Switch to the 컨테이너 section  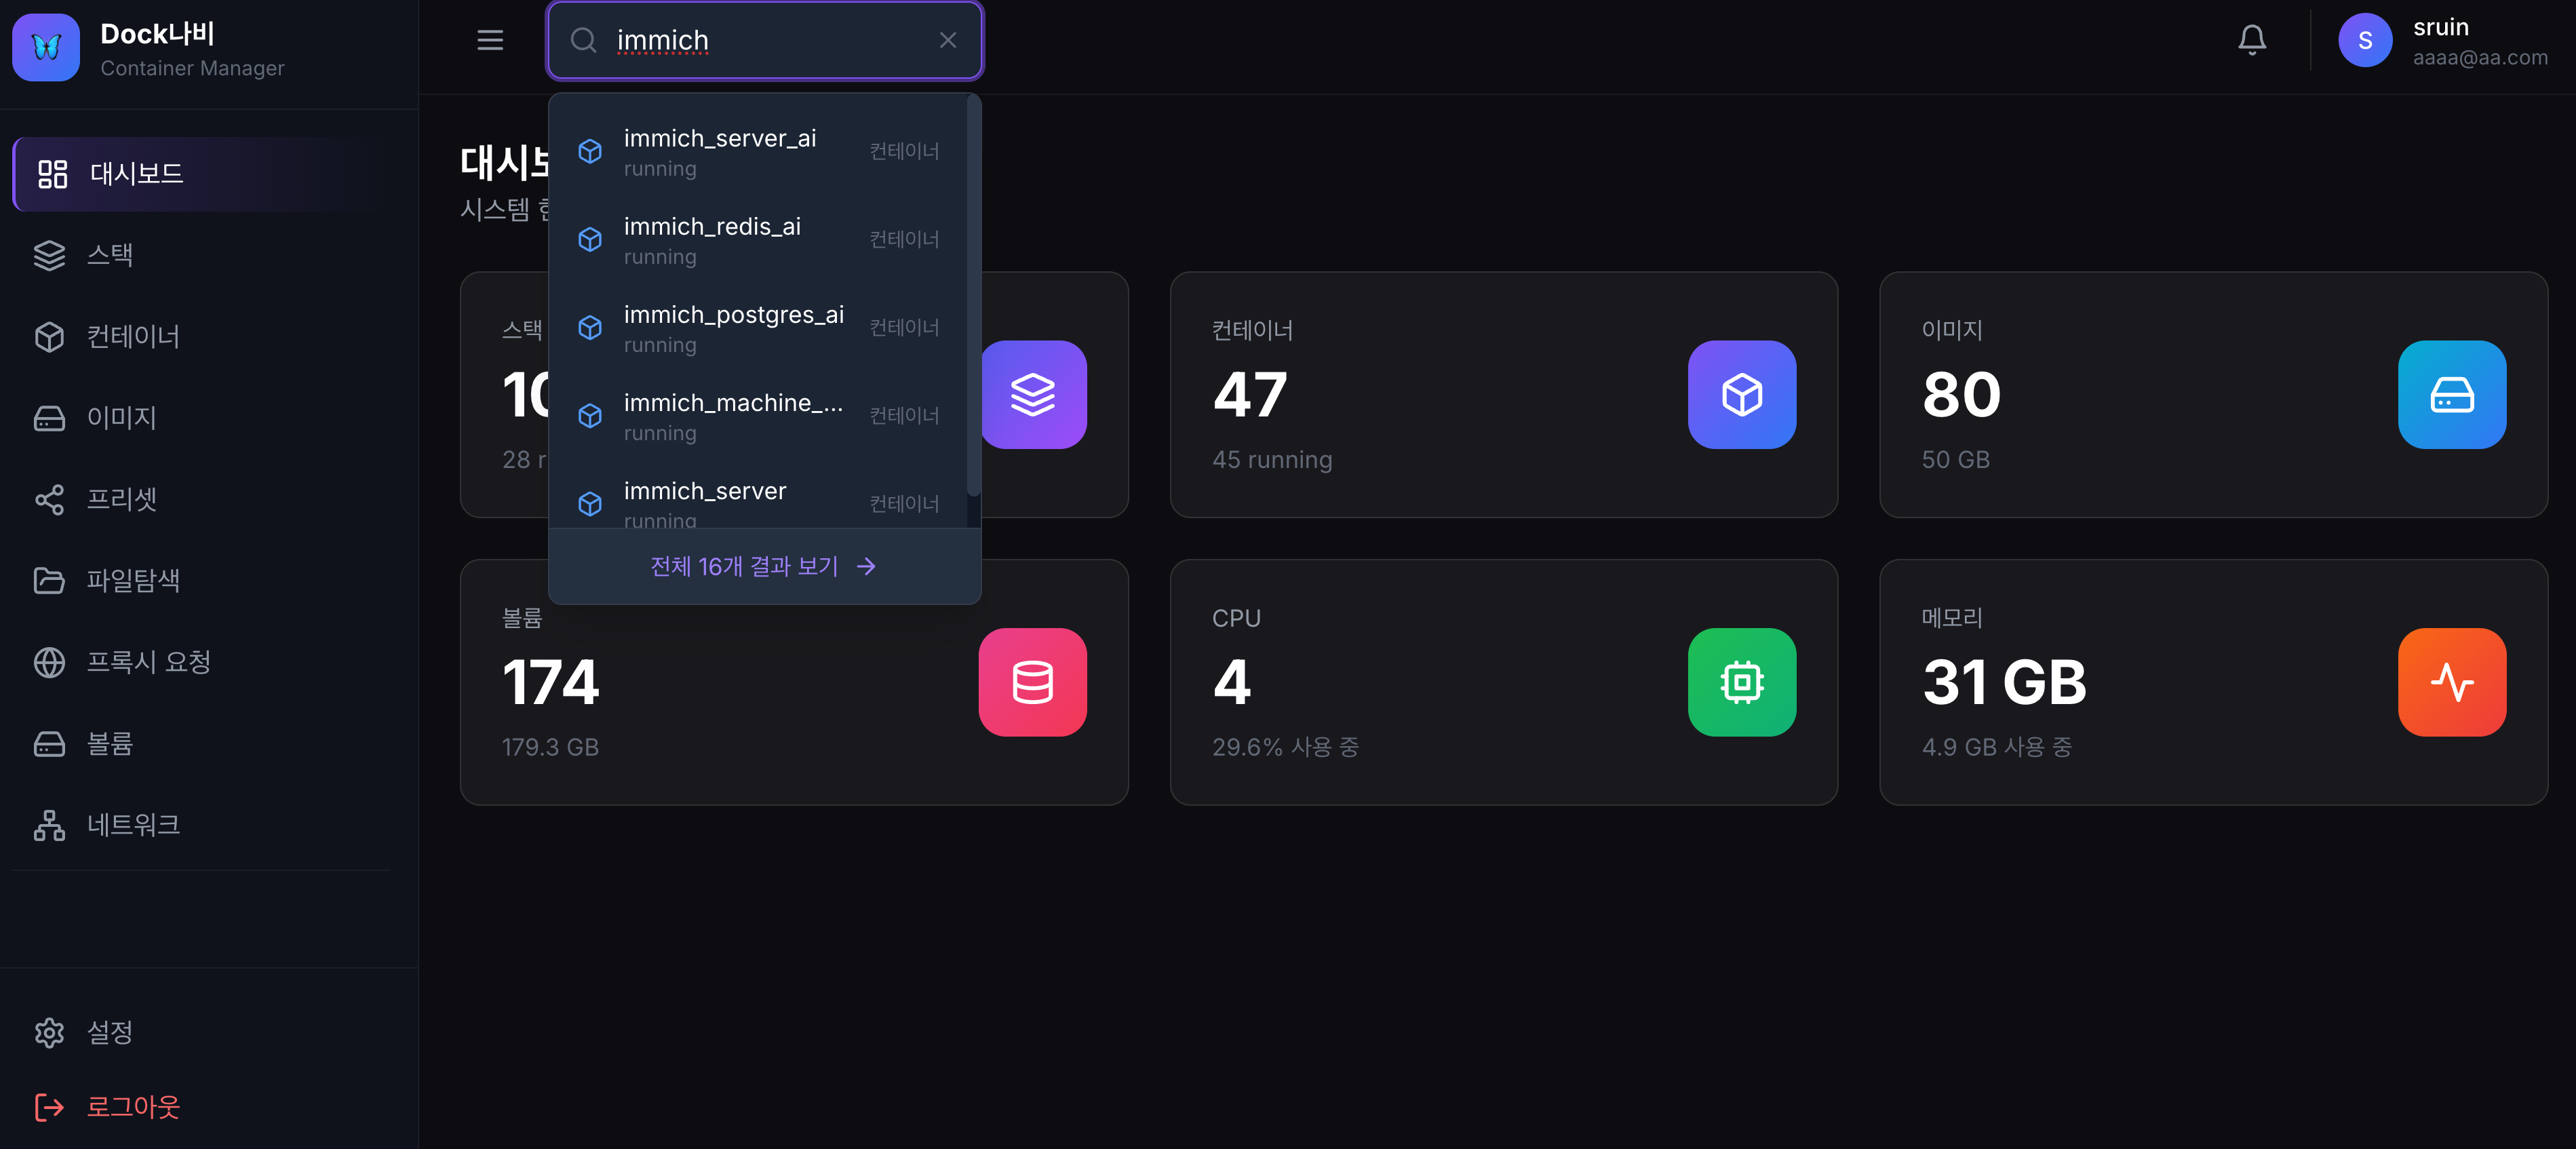[133, 337]
